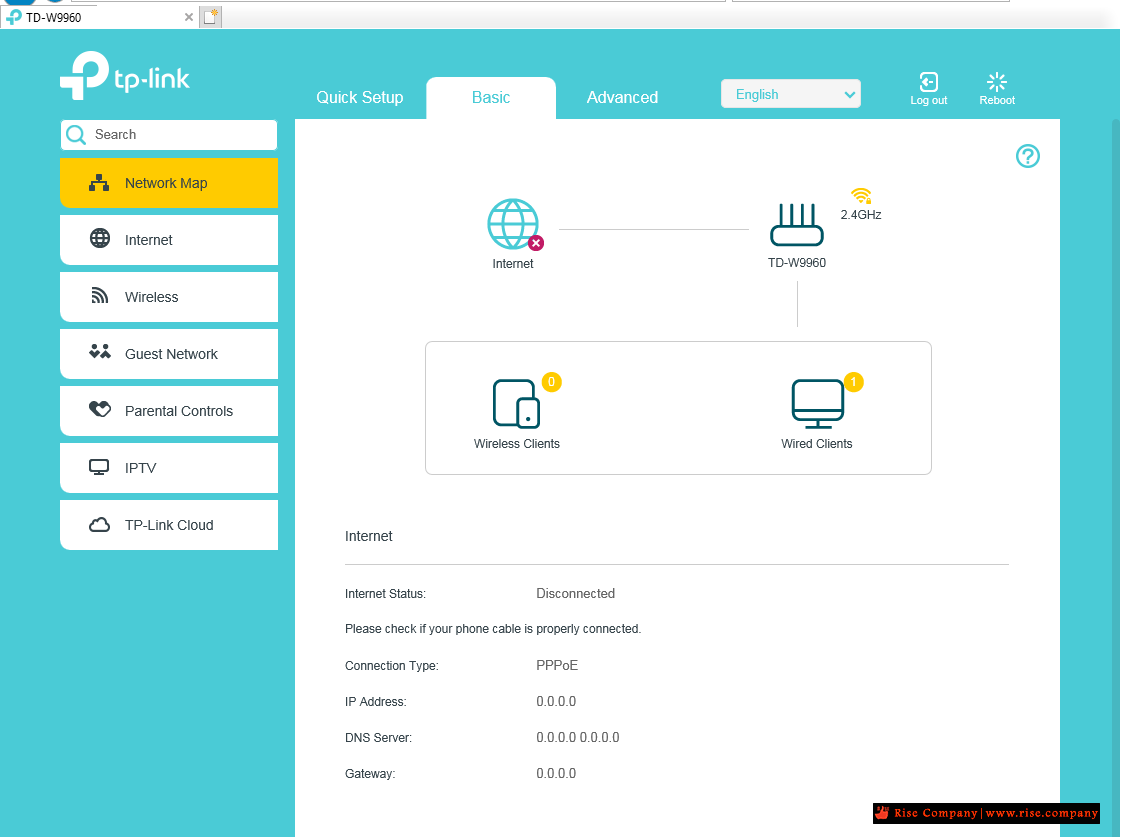
Task: Switch to the Basic tab
Action: tap(491, 97)
